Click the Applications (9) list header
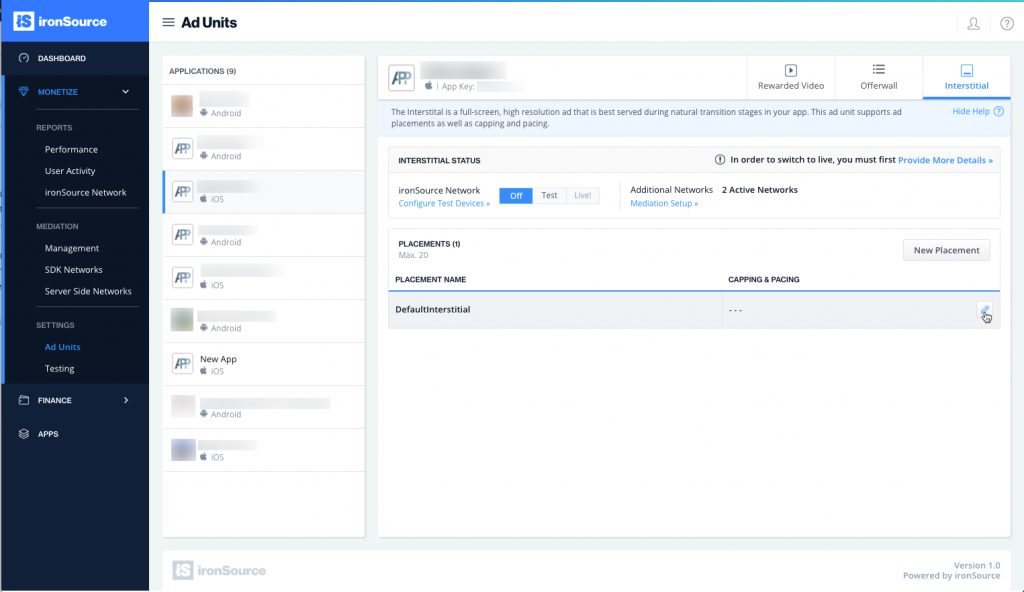This screenshot has height=592, width=1024. click(x=202, y=71)
